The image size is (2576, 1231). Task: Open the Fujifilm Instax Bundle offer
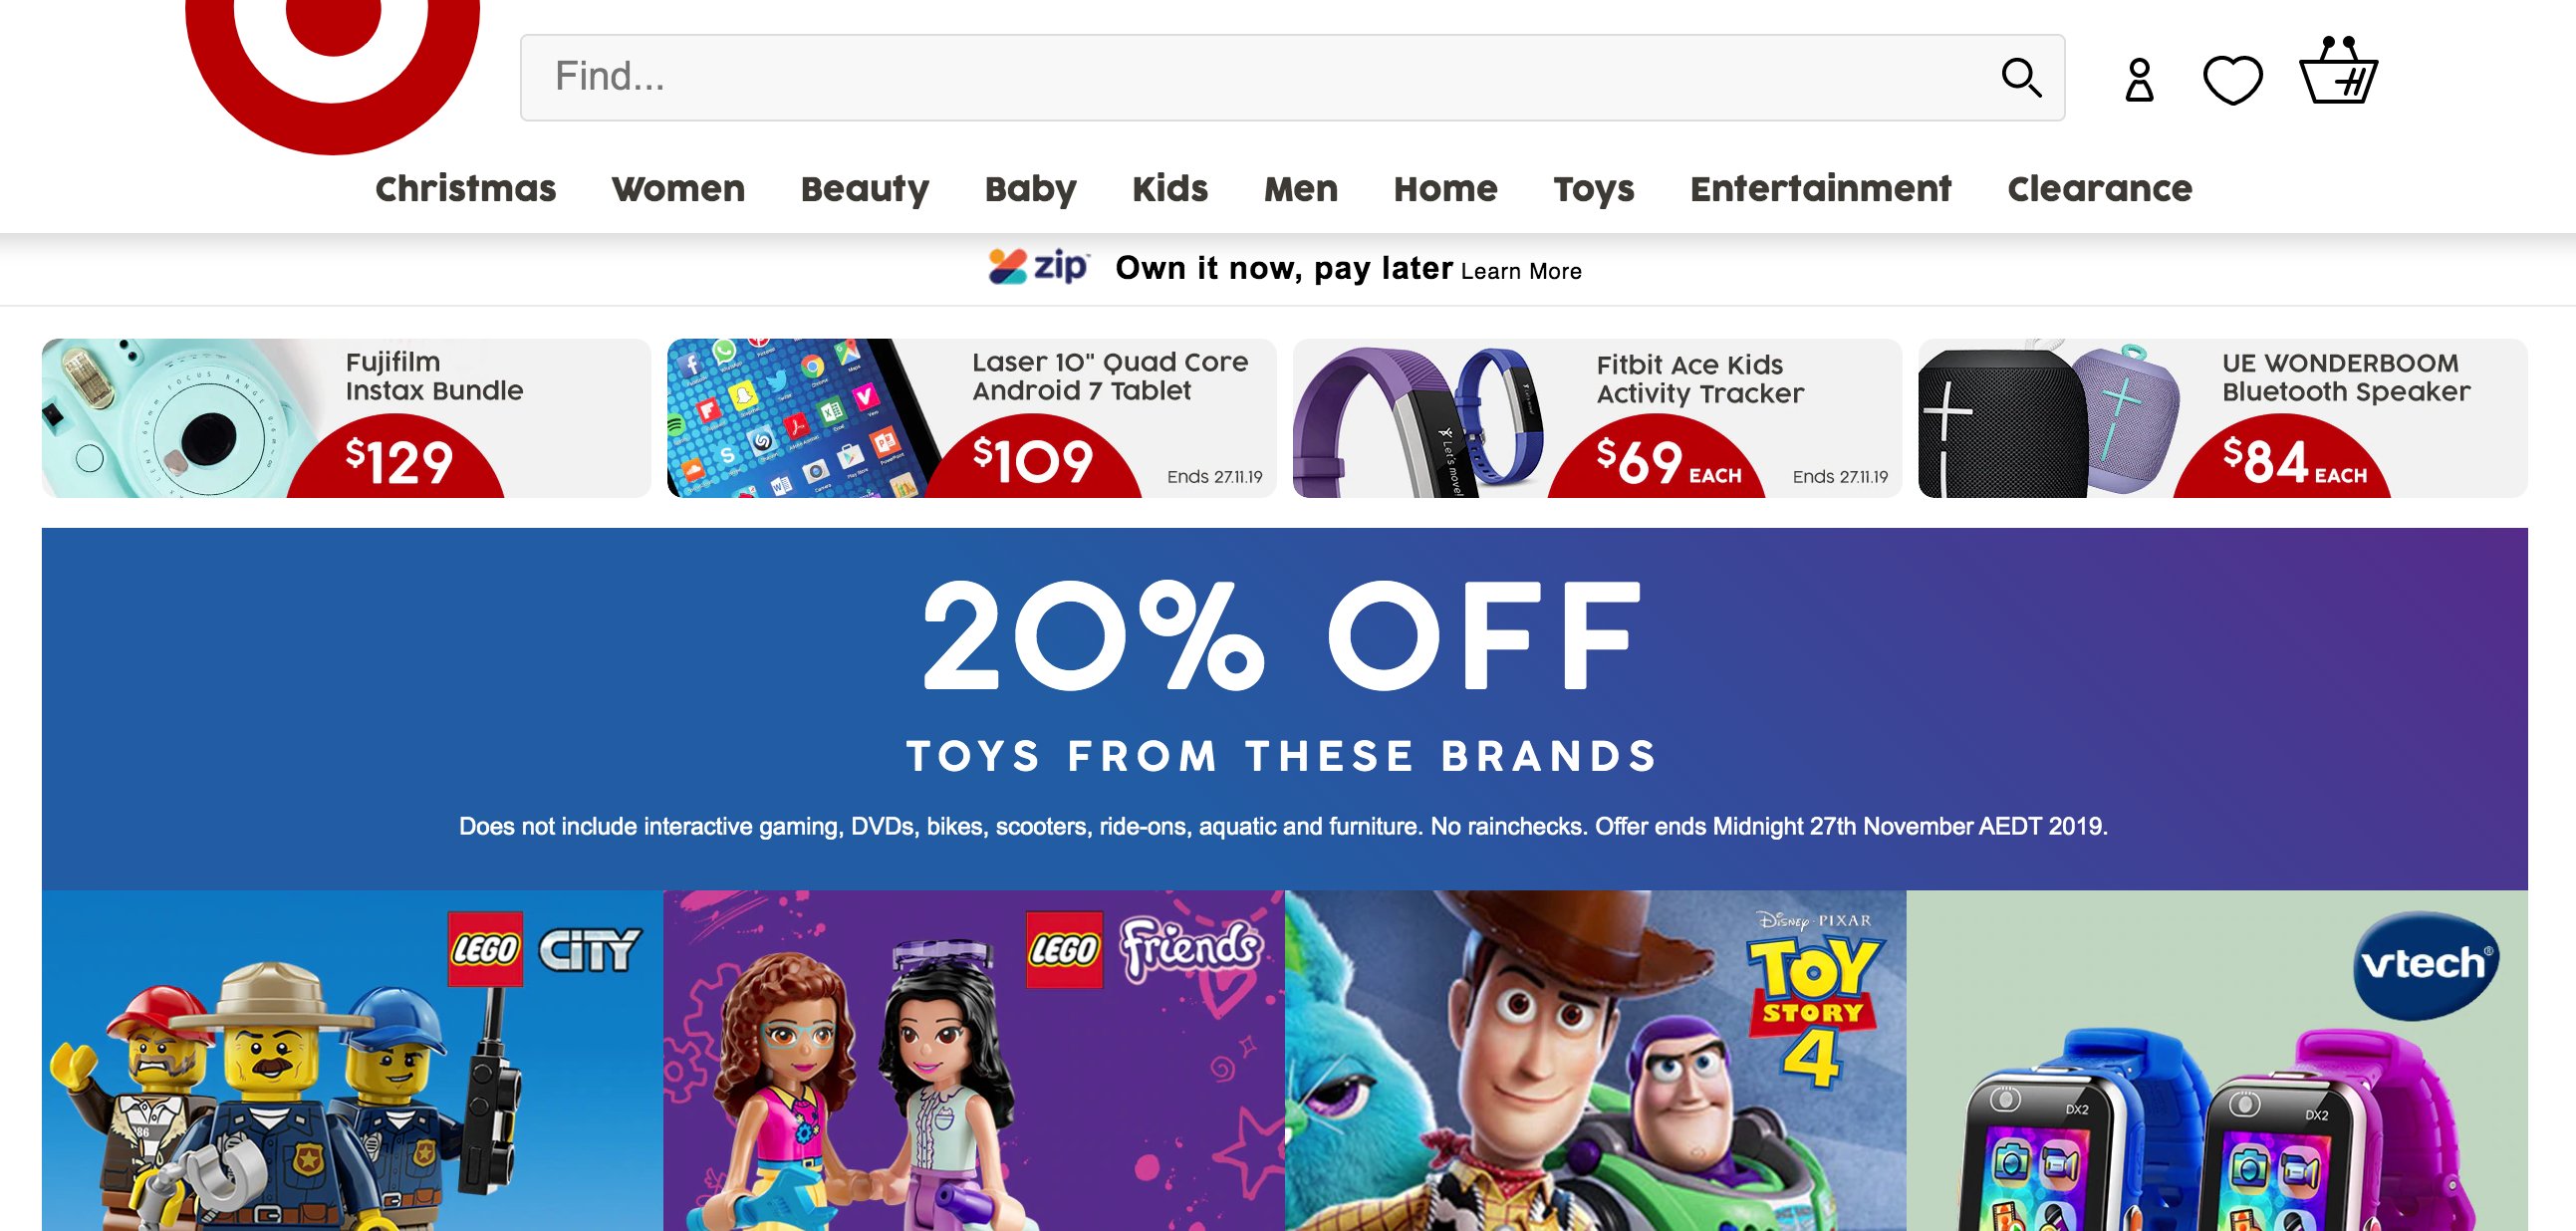pyautogui.click(x=346, y=418)
